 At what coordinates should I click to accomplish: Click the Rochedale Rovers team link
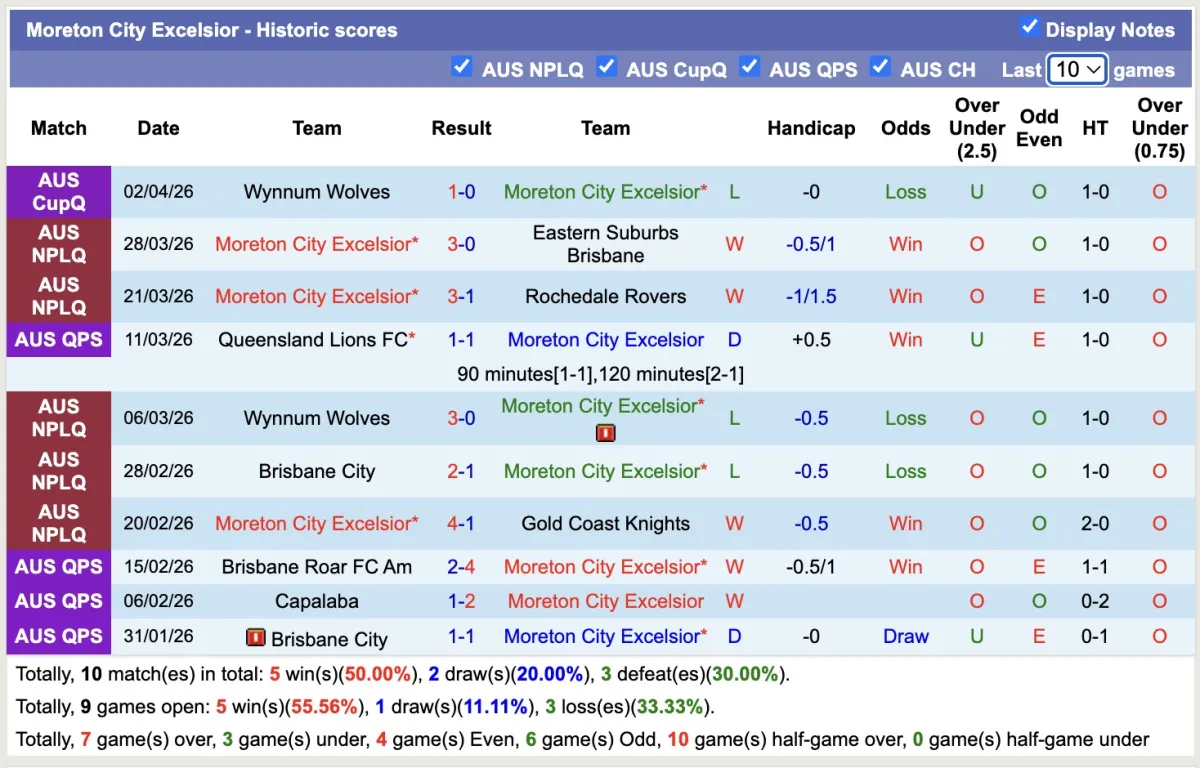pyautogui.click(x=605, y=296)
